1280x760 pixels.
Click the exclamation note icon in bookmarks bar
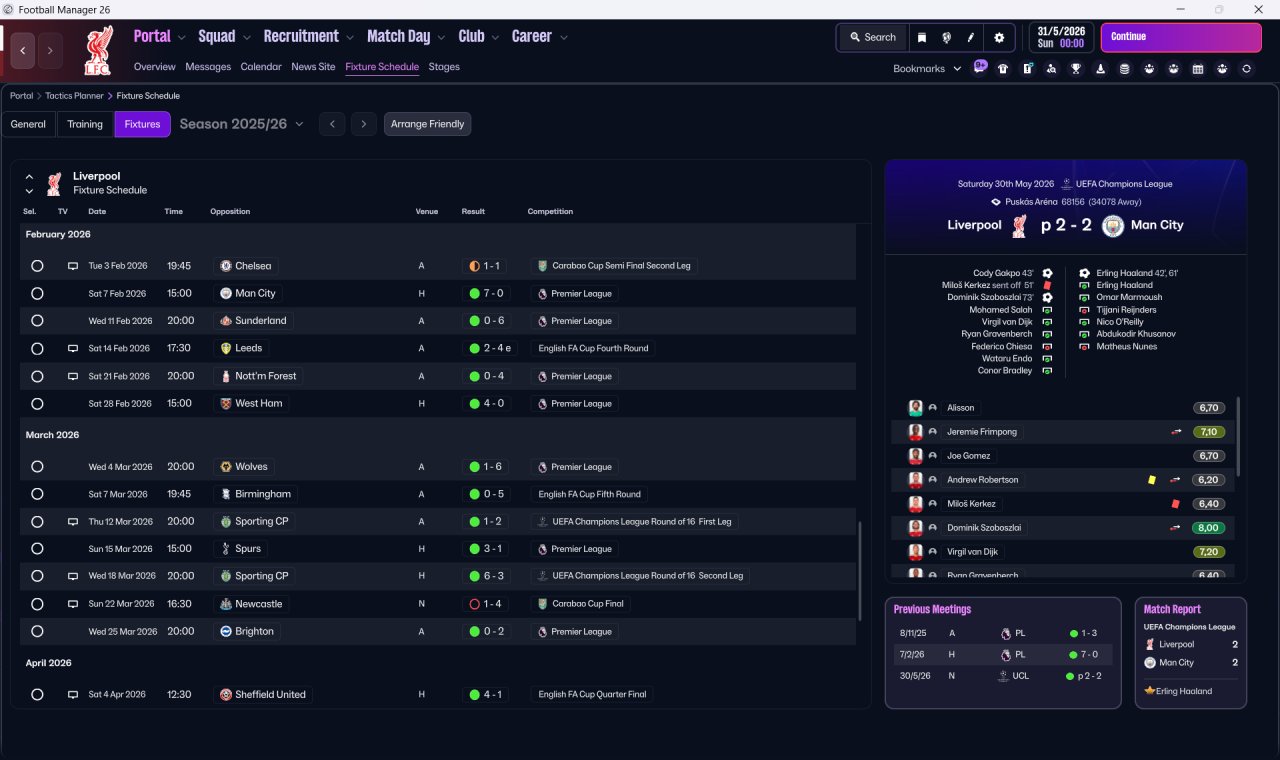tap(1027, 69)
